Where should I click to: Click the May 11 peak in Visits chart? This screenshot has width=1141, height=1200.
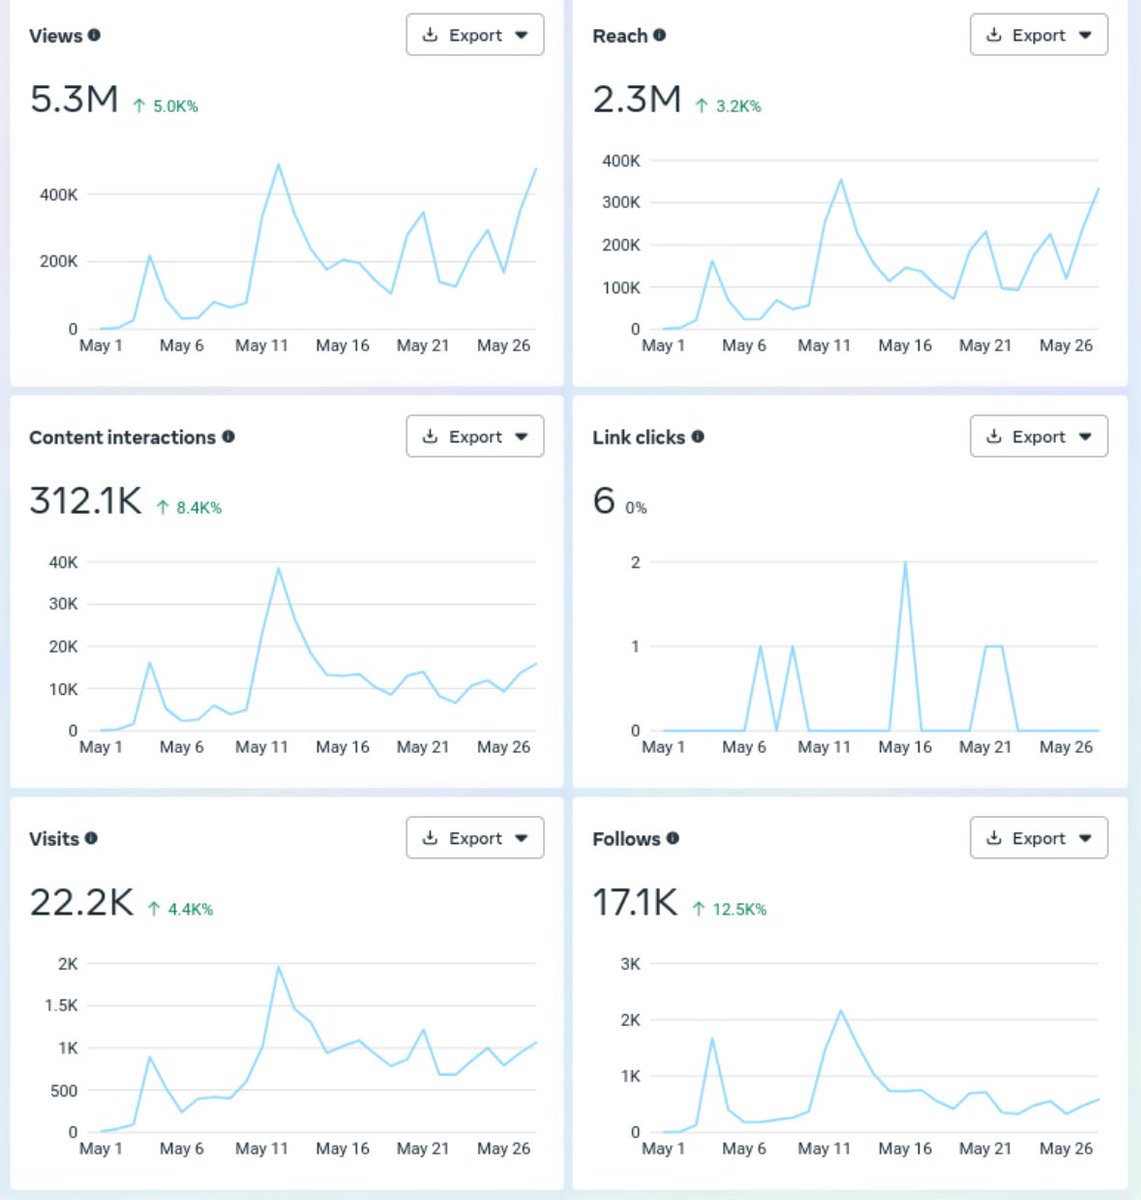pos(278,967)
